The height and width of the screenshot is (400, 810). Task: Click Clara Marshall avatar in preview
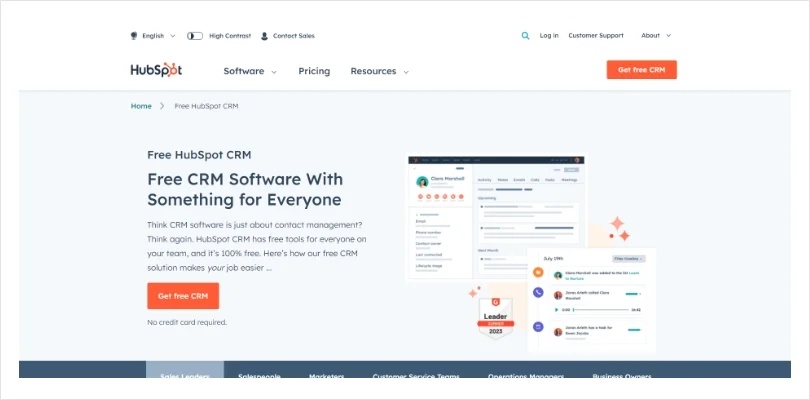[423, 182]
